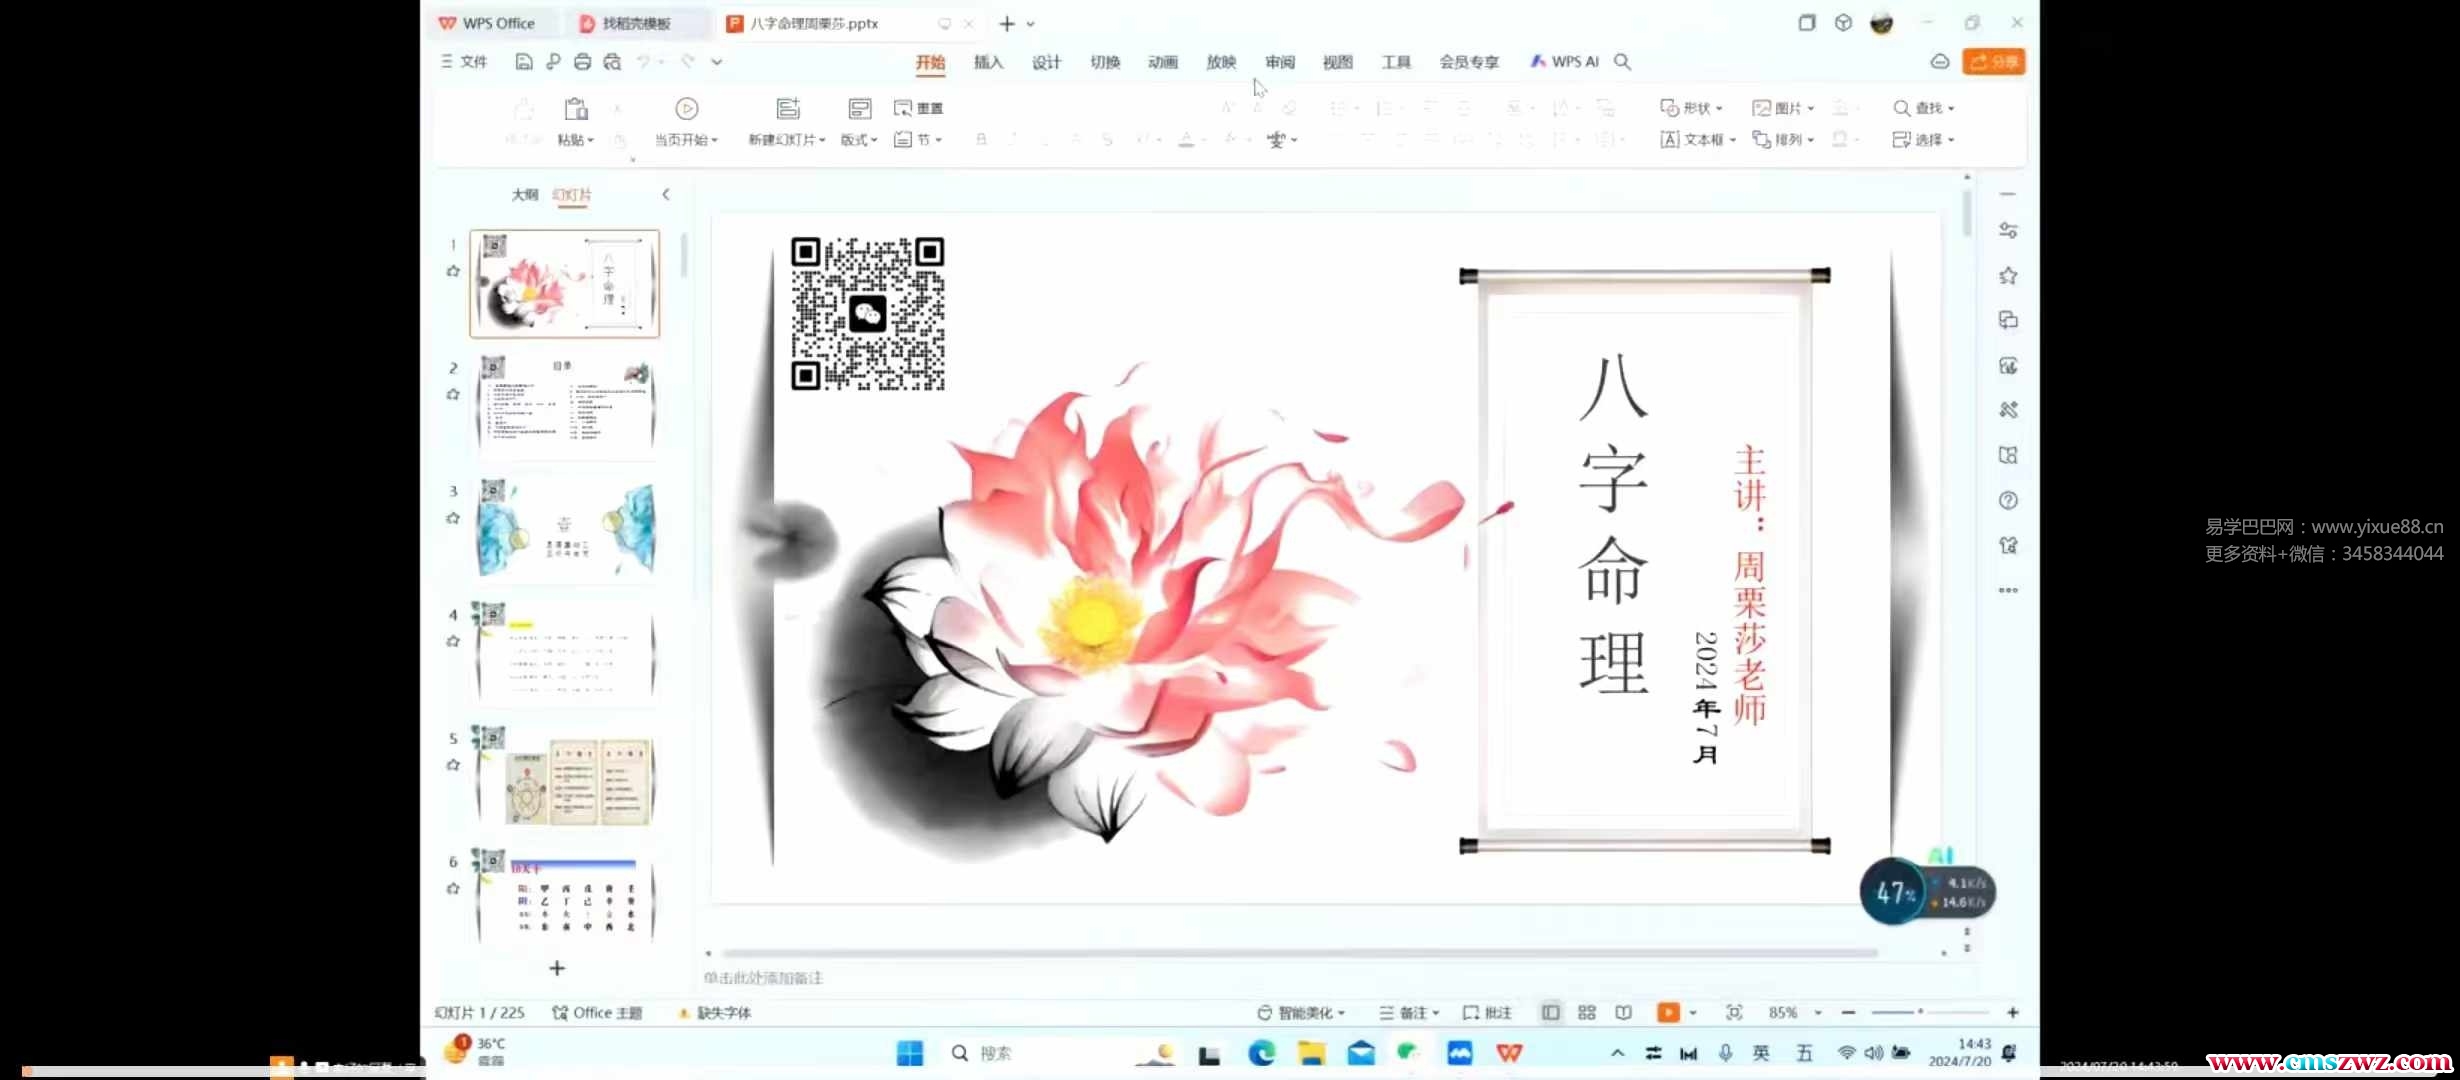Image resolution: width=2460 pixels, height=1080 pixels.
Task: Click the 批注 comments button in the status bar
Action: pos(1488,1013)
